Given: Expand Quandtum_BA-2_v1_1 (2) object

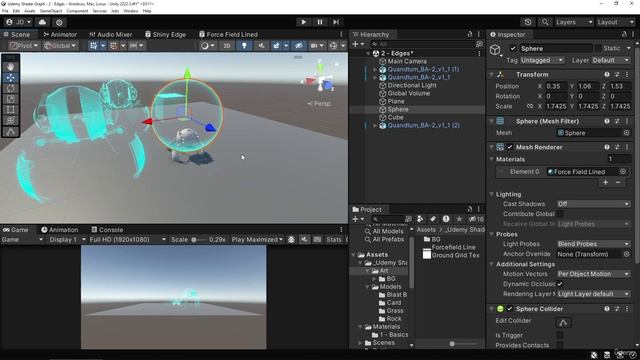Looking at the screenshot, I should point(375,125).
